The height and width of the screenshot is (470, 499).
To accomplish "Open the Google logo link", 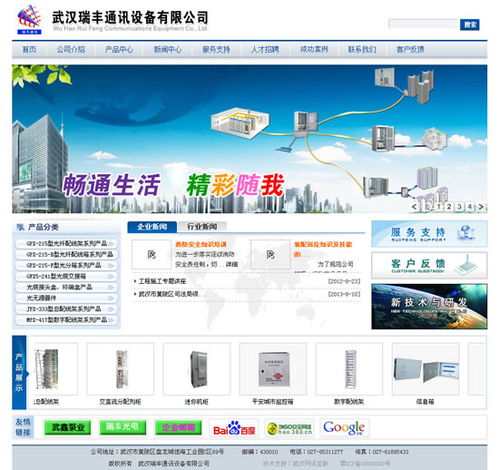I will coord(344,428).
